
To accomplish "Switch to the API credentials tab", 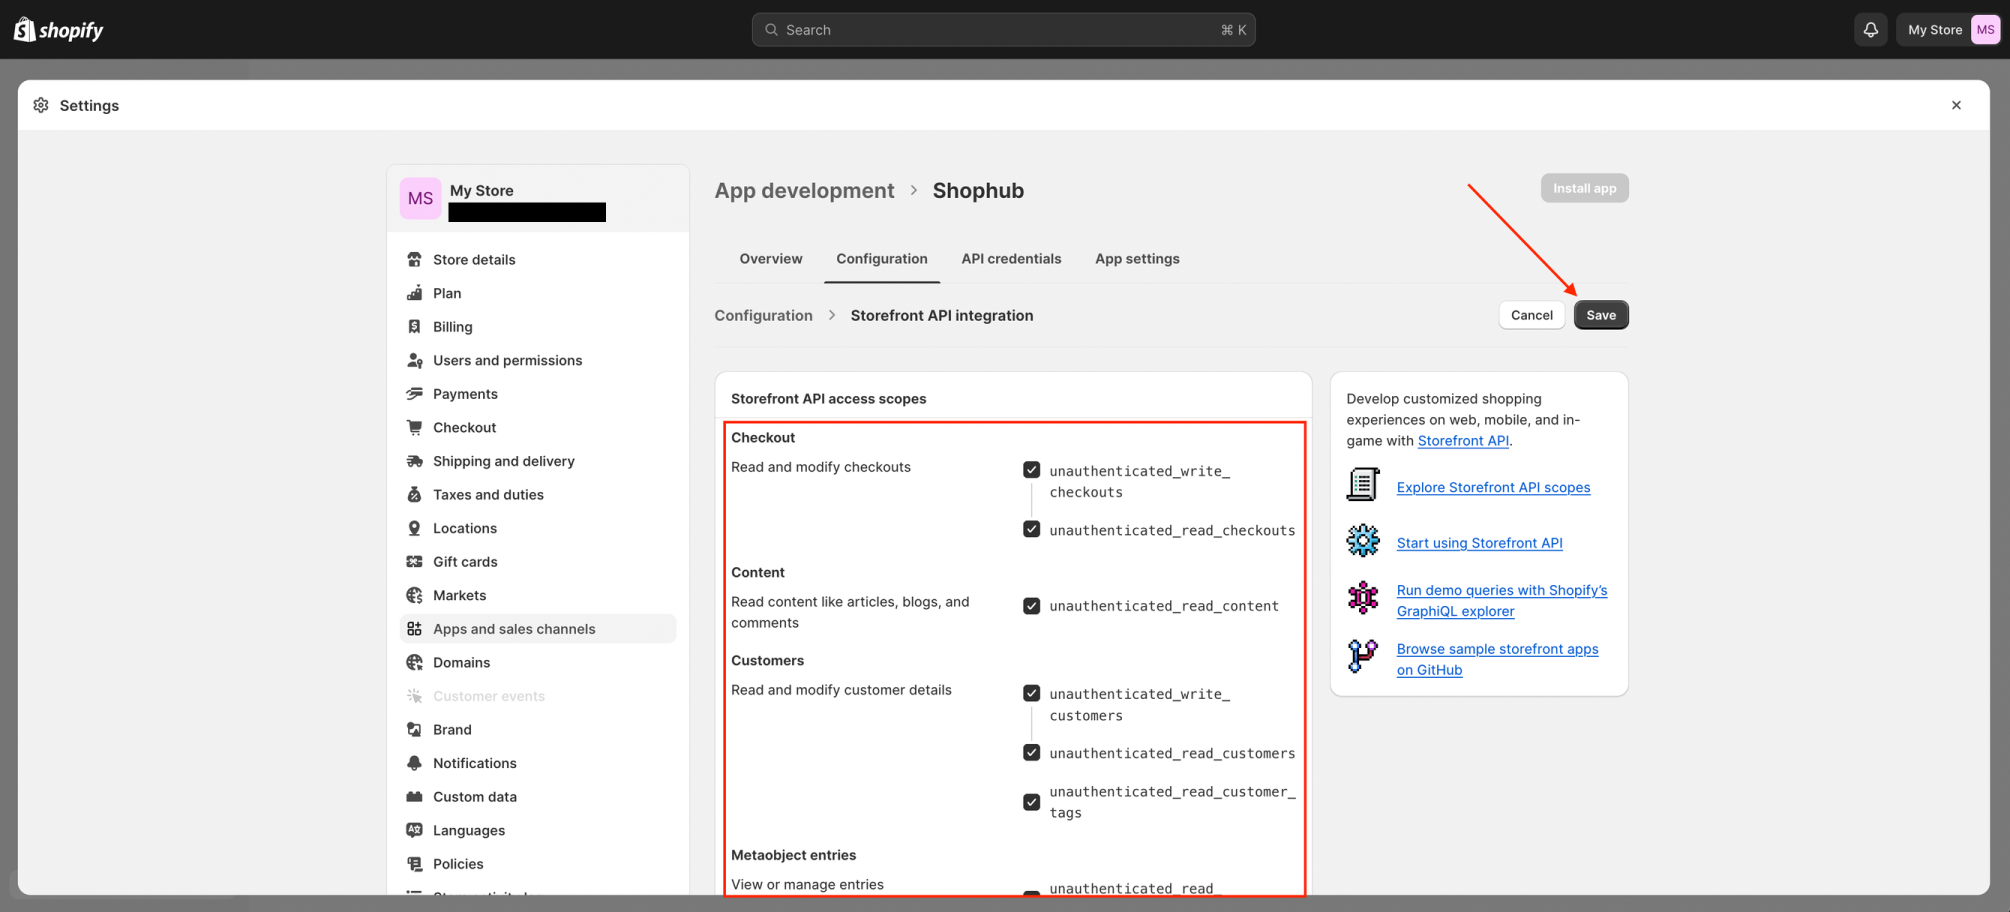I will tap(1011, 258).
